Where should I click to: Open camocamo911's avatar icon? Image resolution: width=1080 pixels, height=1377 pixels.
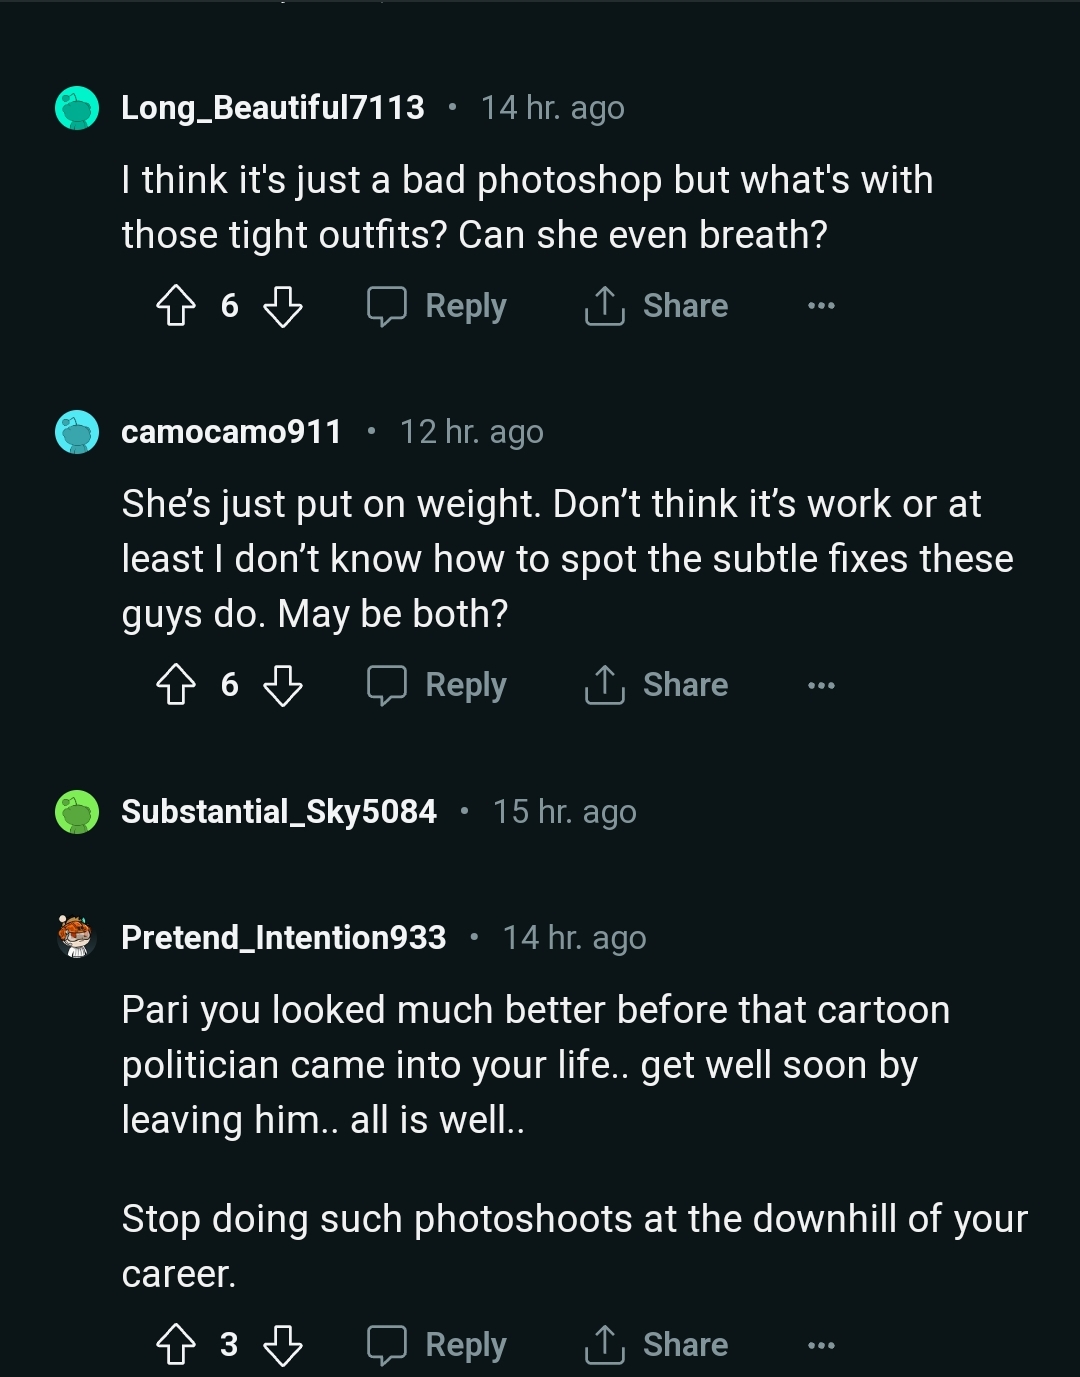coord(77,432)
